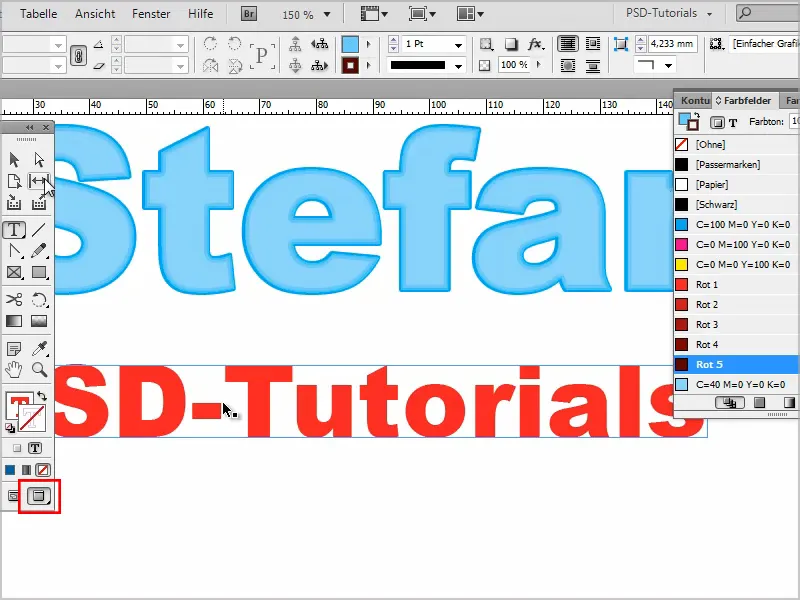This screenshot has height=600, width=800.
Task: Click the rotate 90° counter-clockwise icon
Action: (x=235, y=44)
